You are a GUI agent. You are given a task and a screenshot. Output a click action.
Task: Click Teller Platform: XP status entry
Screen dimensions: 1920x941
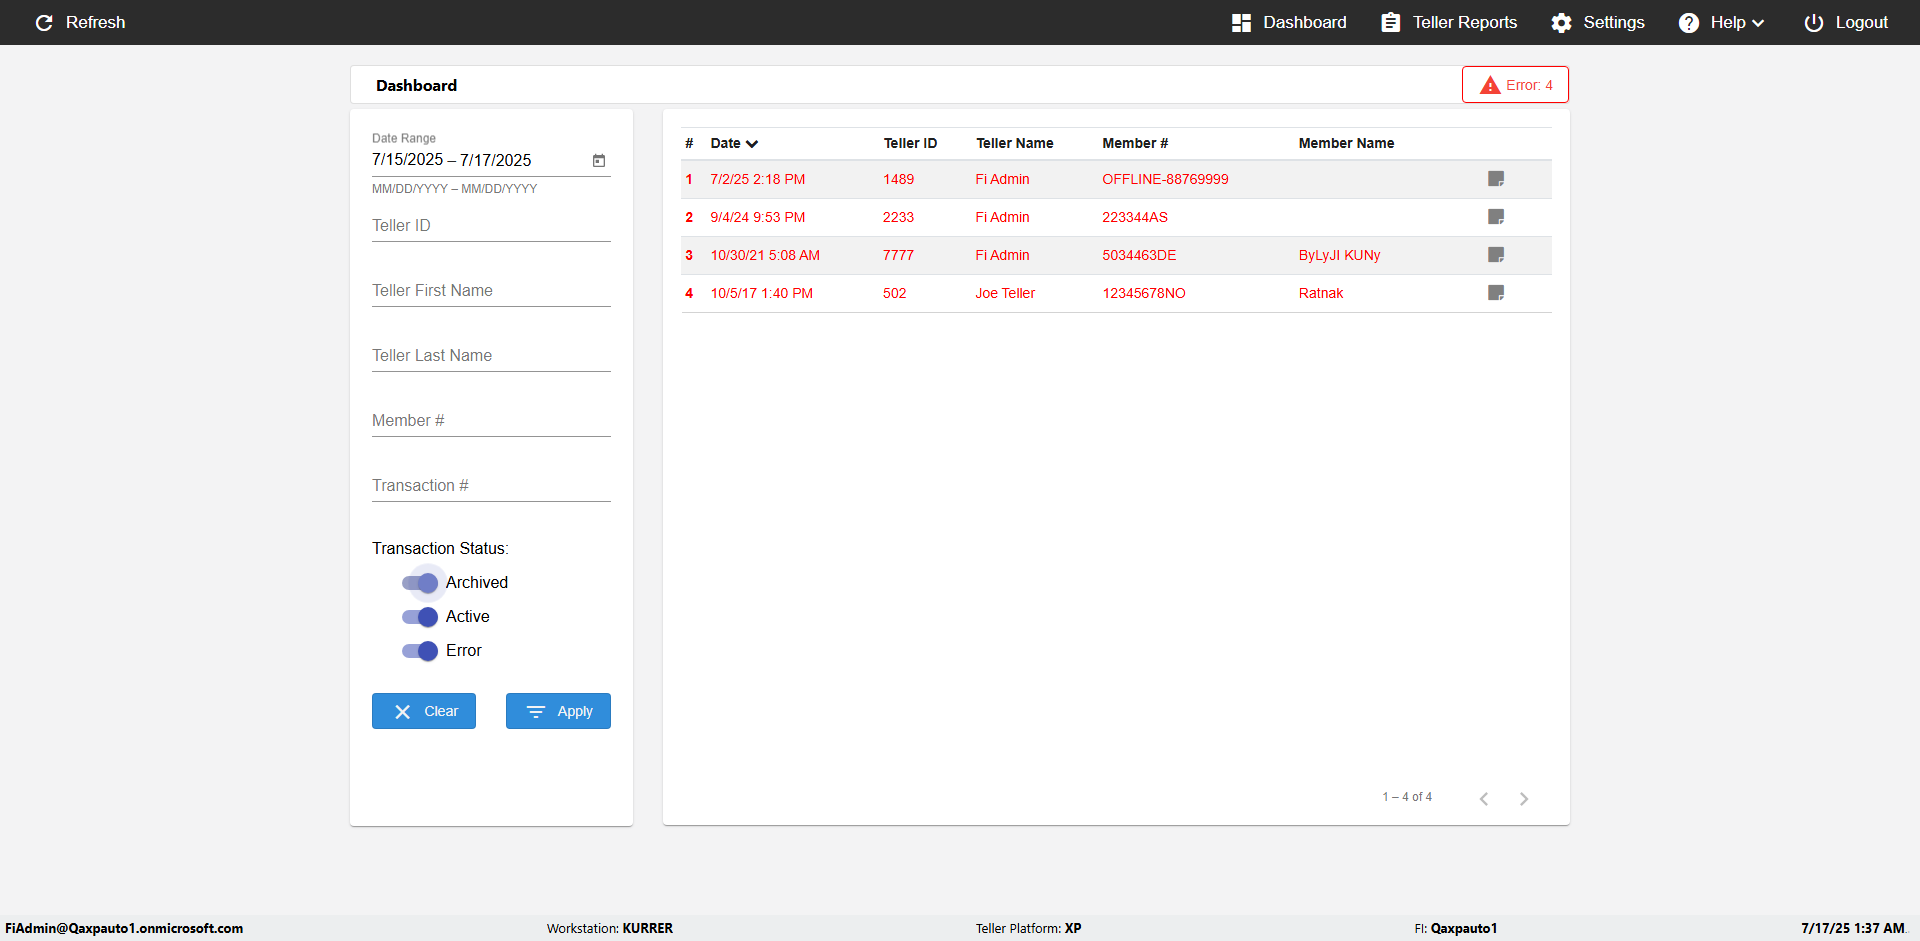[x=1028, y=928]
